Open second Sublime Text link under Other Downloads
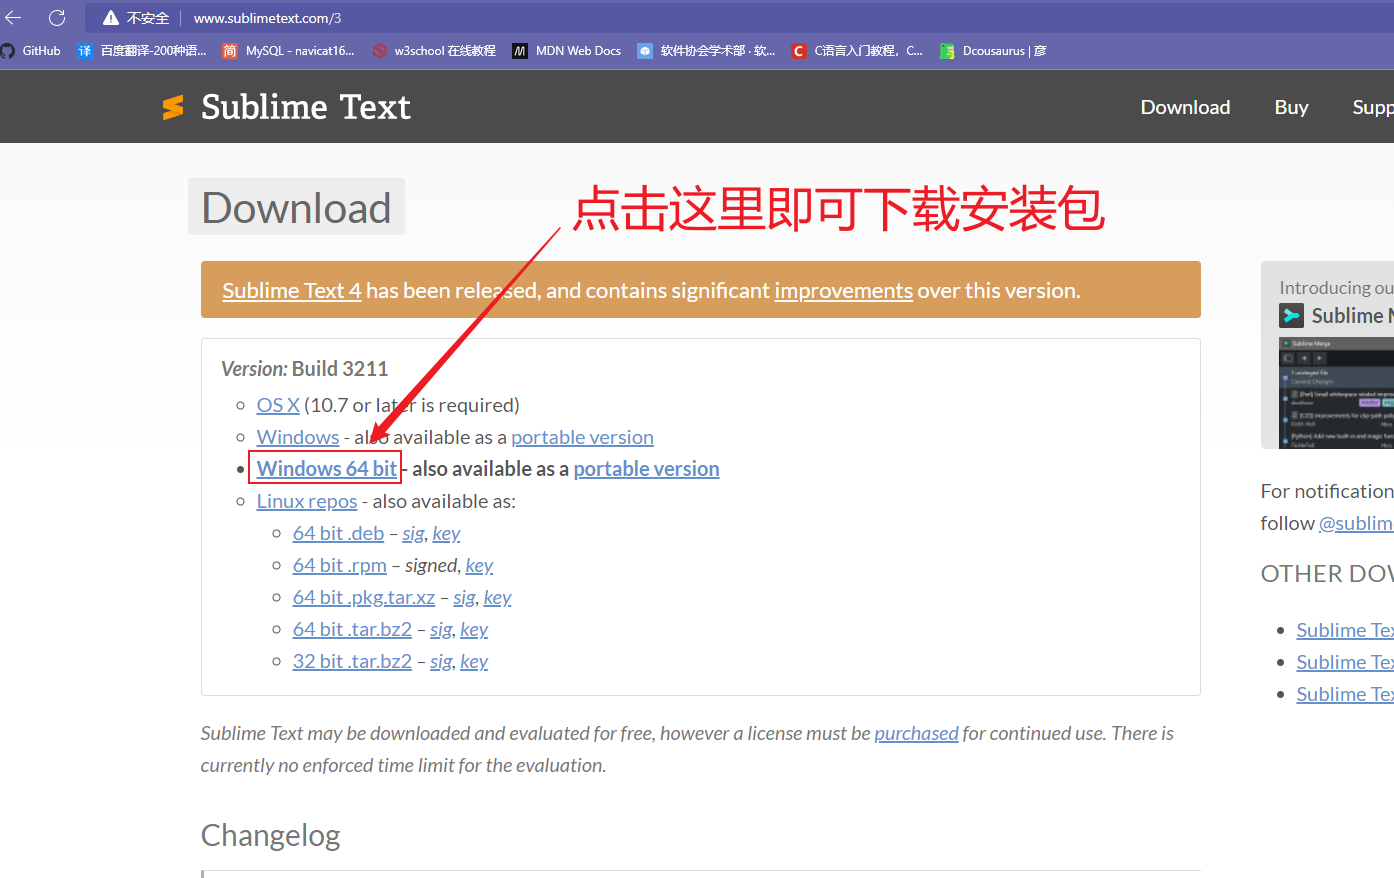Screen dimensions: 1394x878 click(1345, 662)
